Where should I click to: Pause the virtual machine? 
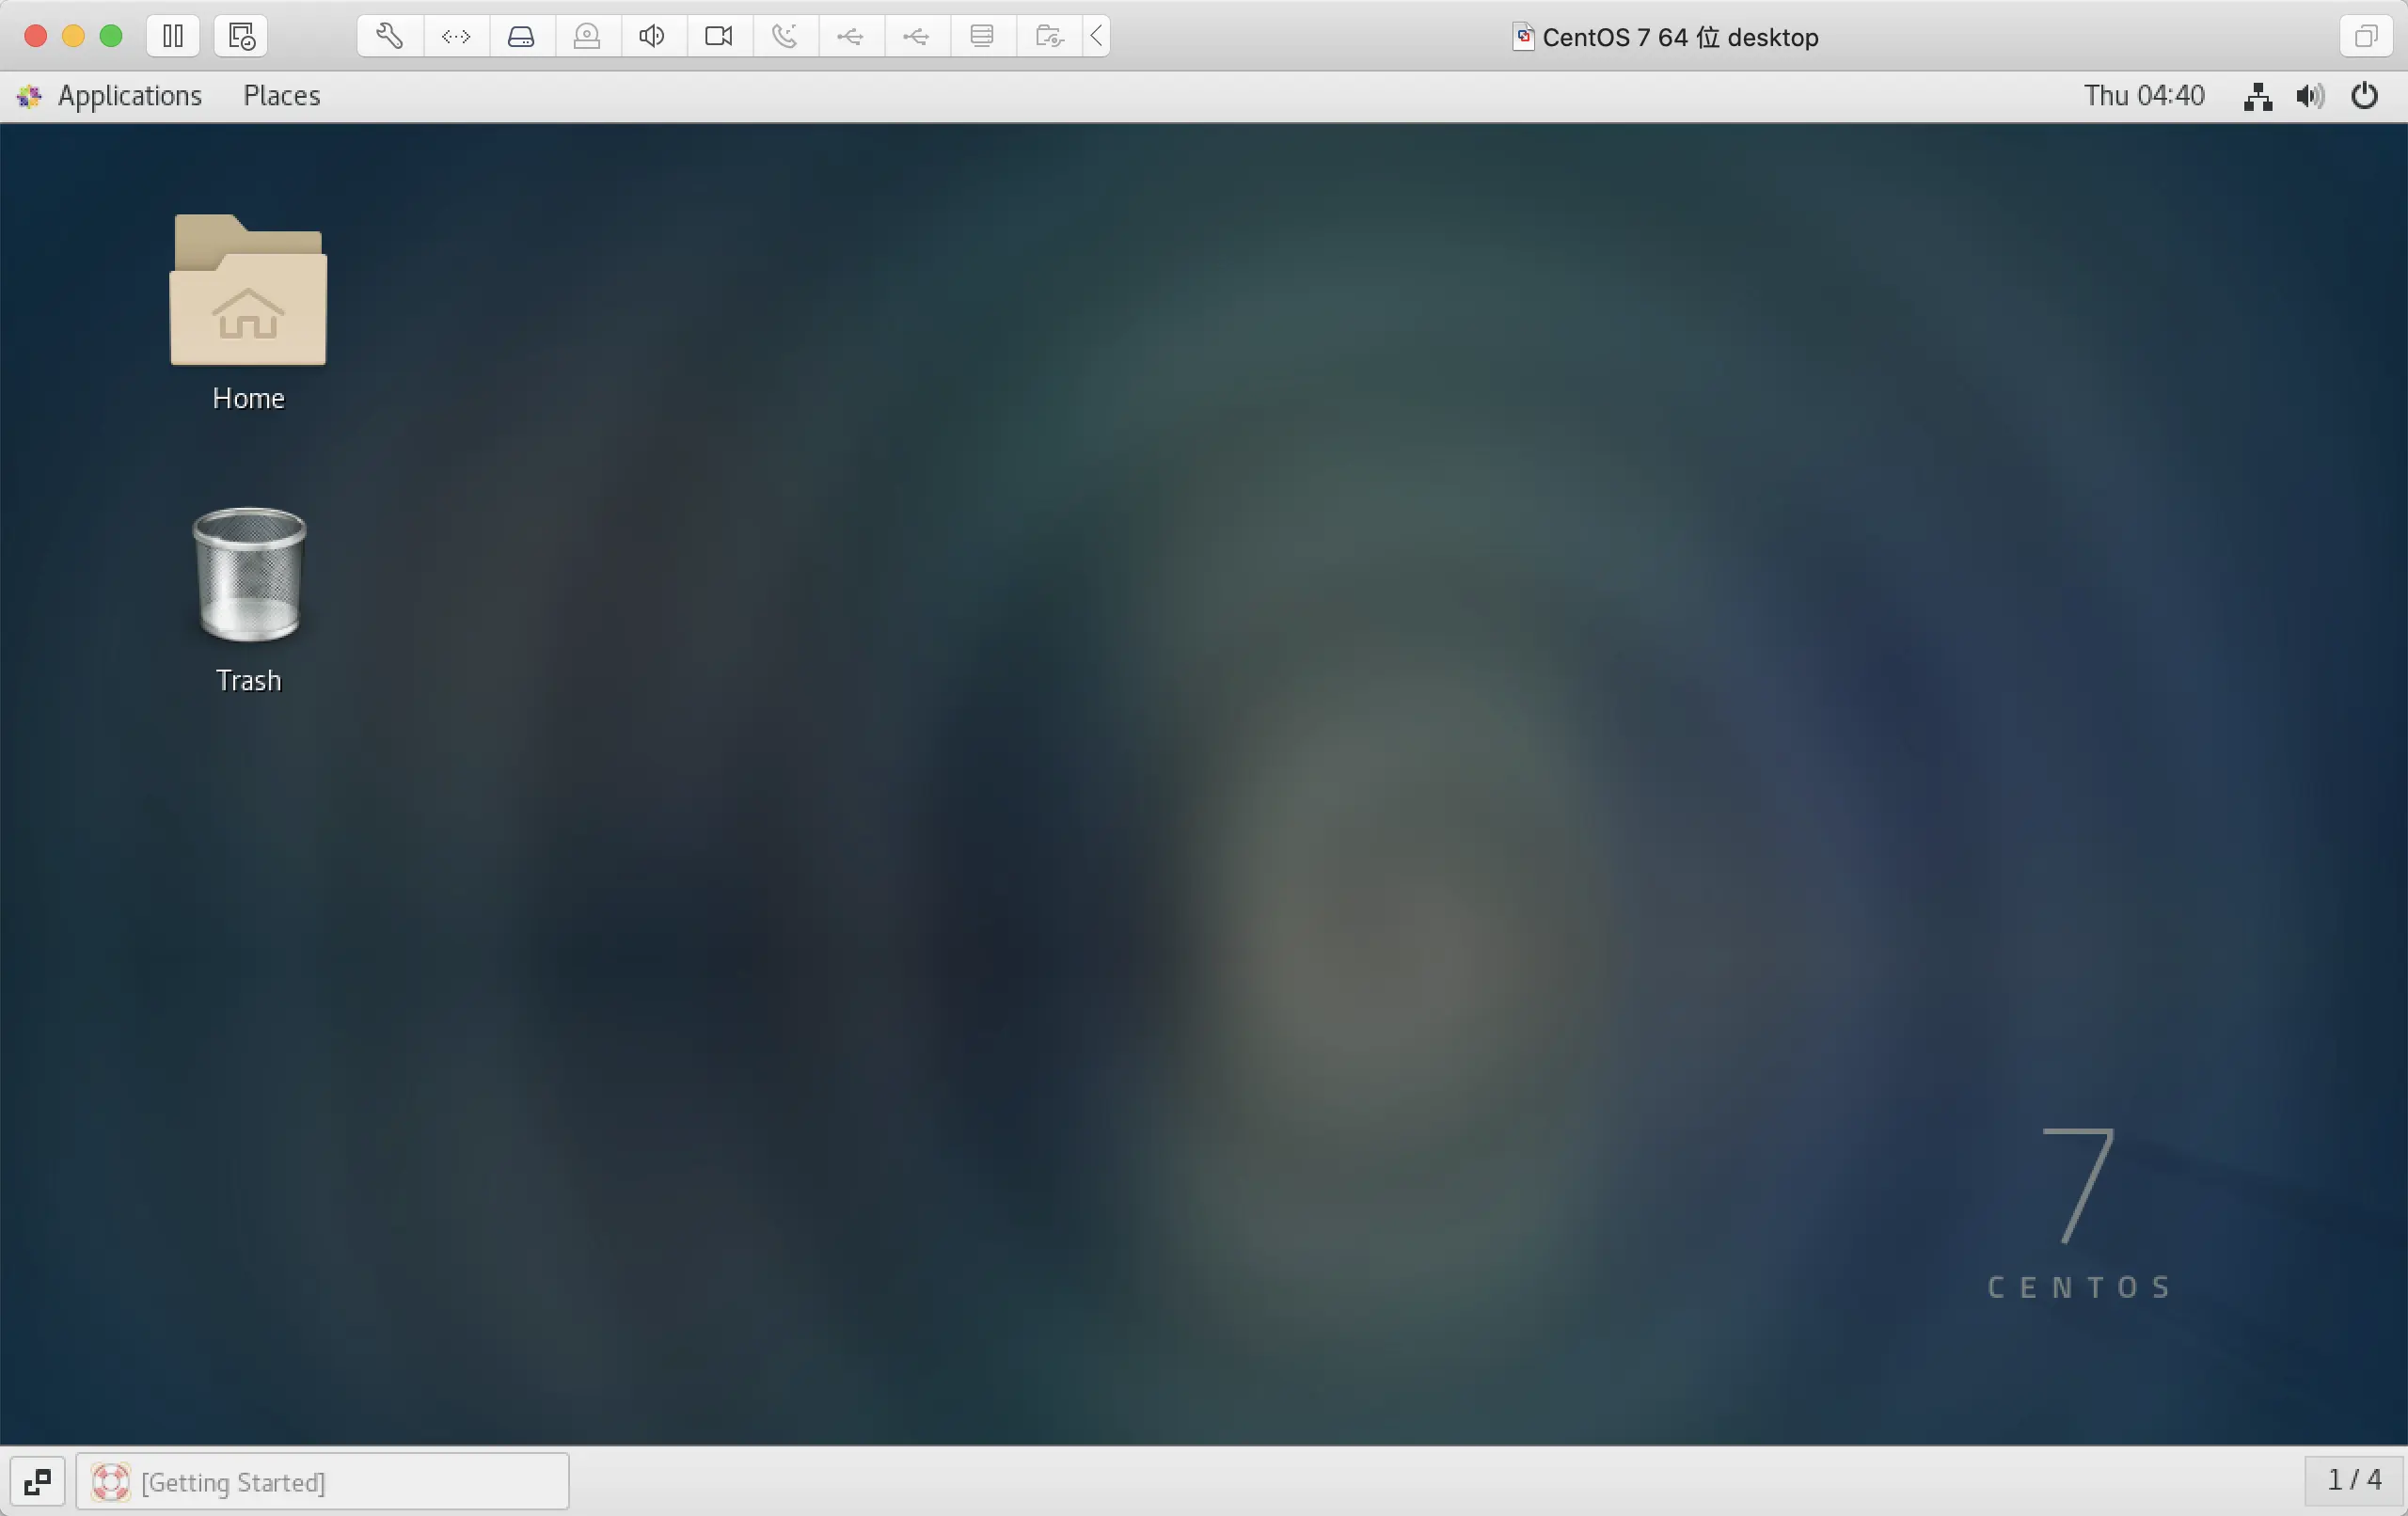pyautogui.click(x=173, y=37)
